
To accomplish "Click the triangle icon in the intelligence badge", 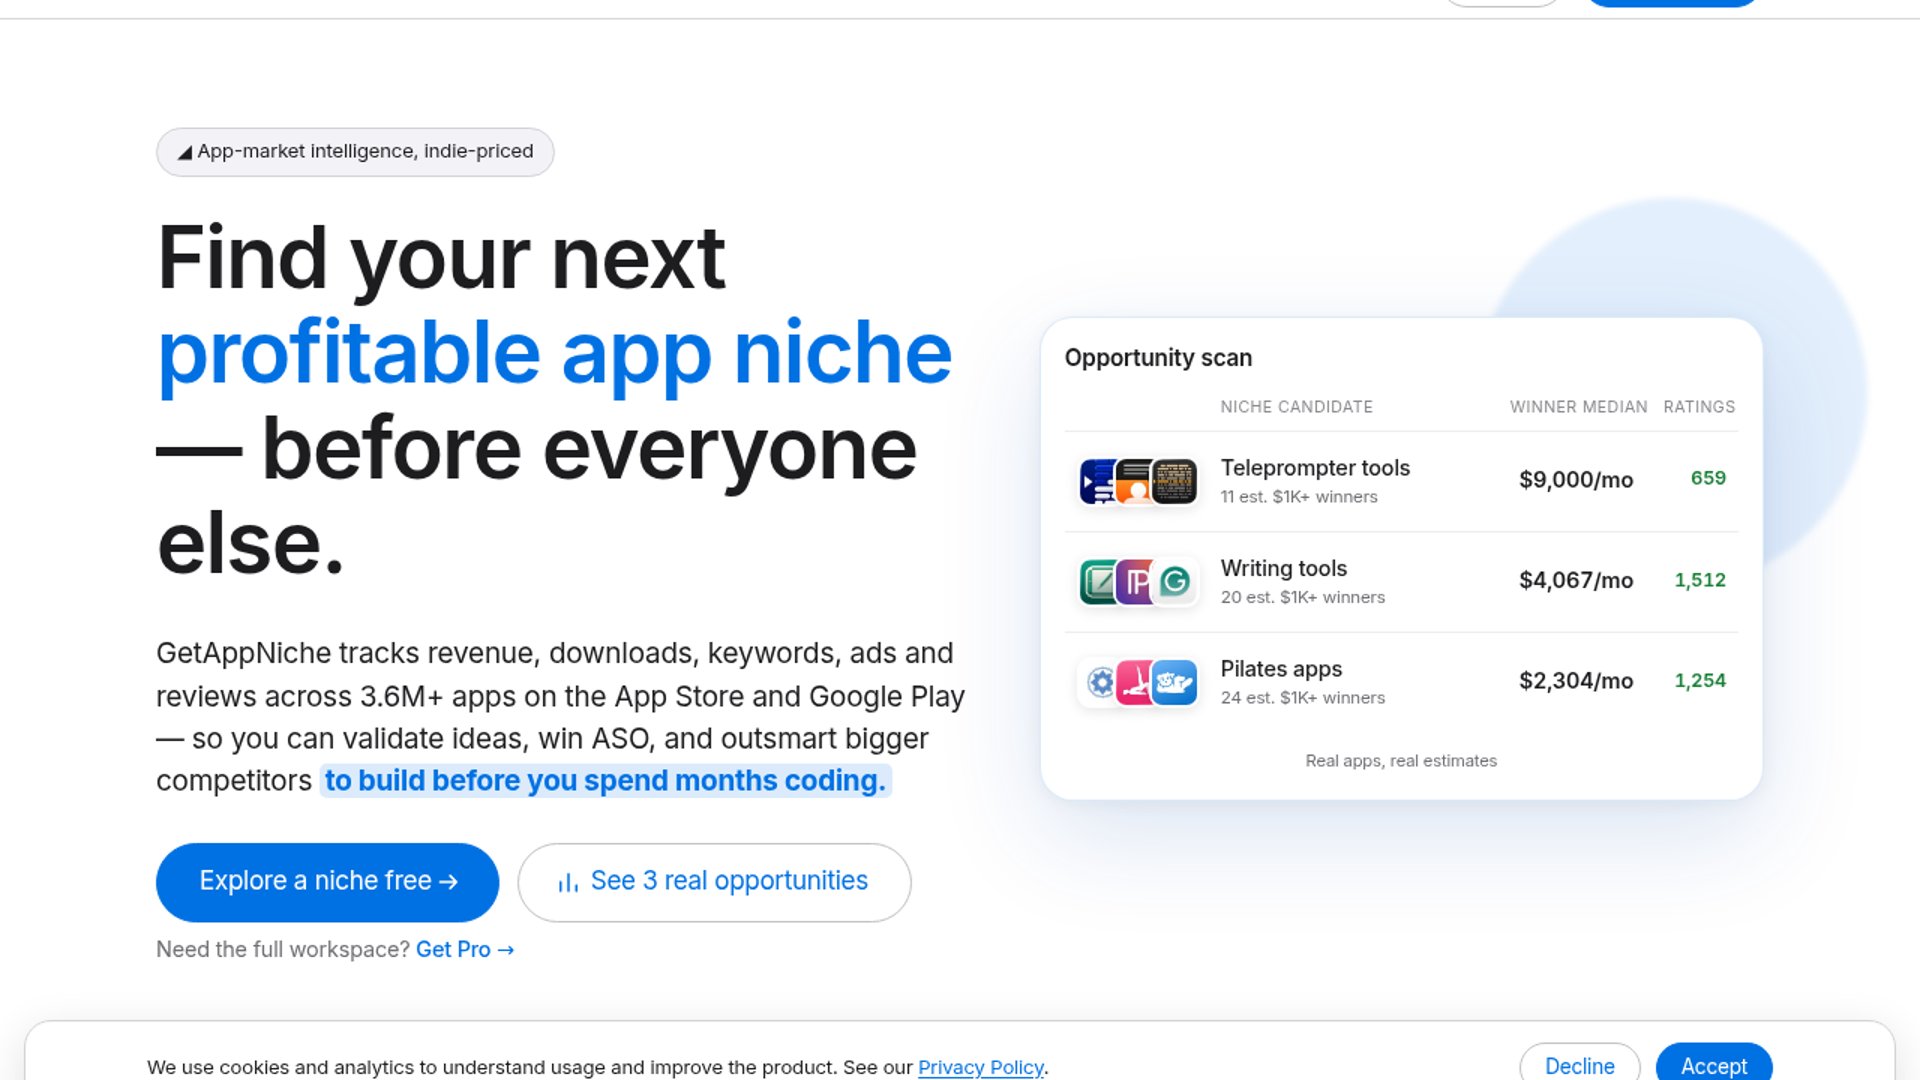I will 185,152.
